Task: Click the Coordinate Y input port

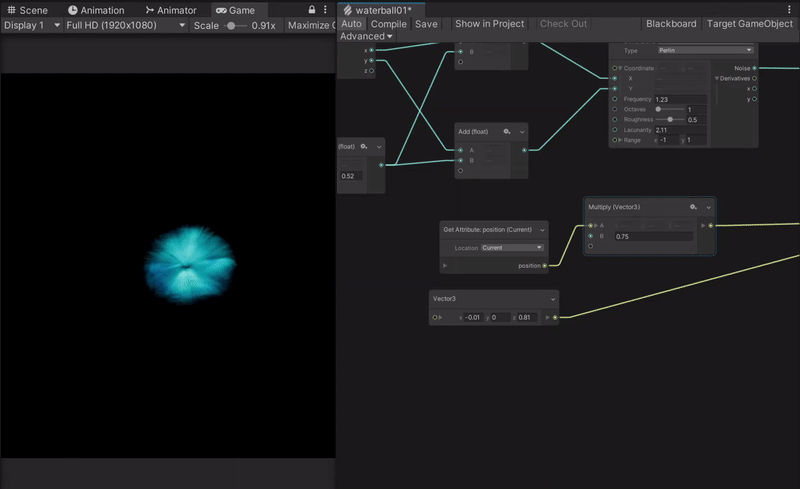Action: 614,88
